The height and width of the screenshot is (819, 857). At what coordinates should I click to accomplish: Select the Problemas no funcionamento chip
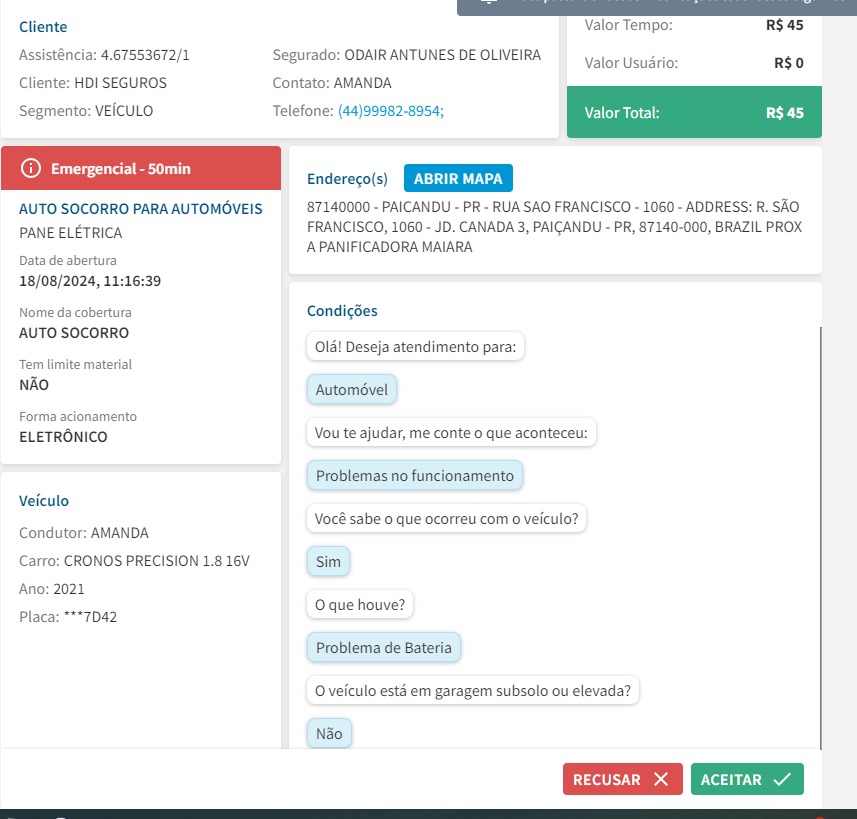(414, 476)
